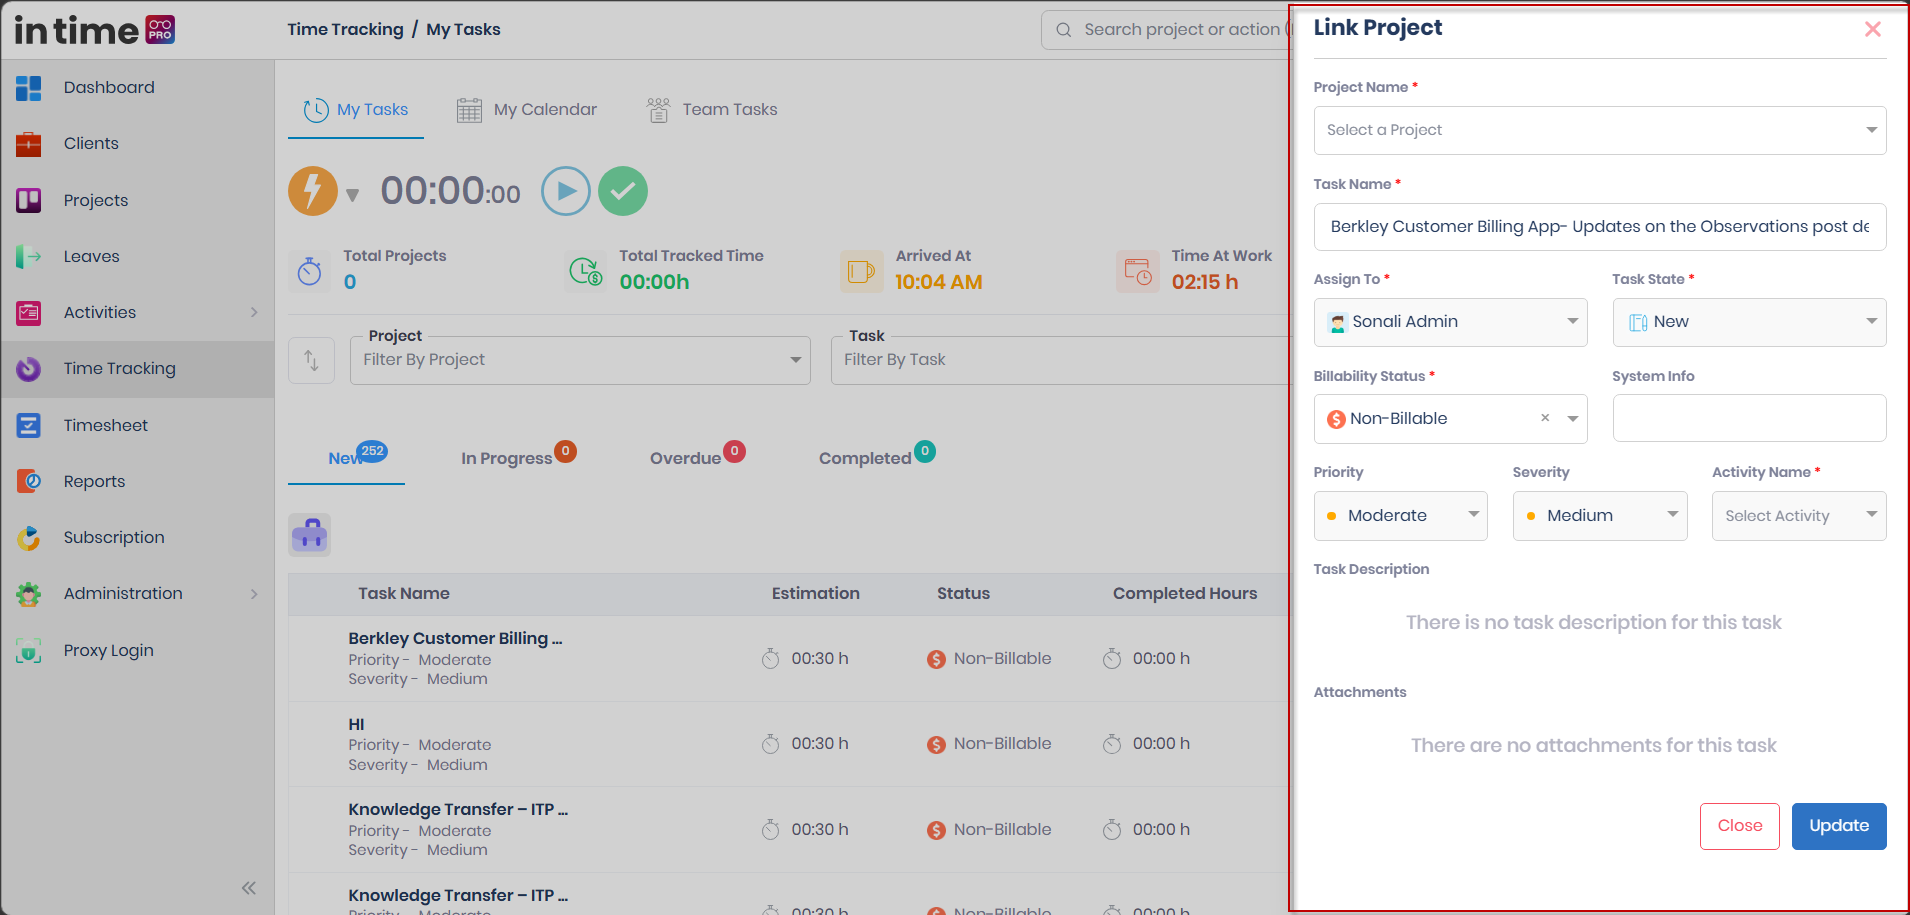
Task: Expand Administration submenu in the sidebar
Action: coord(254,594)
